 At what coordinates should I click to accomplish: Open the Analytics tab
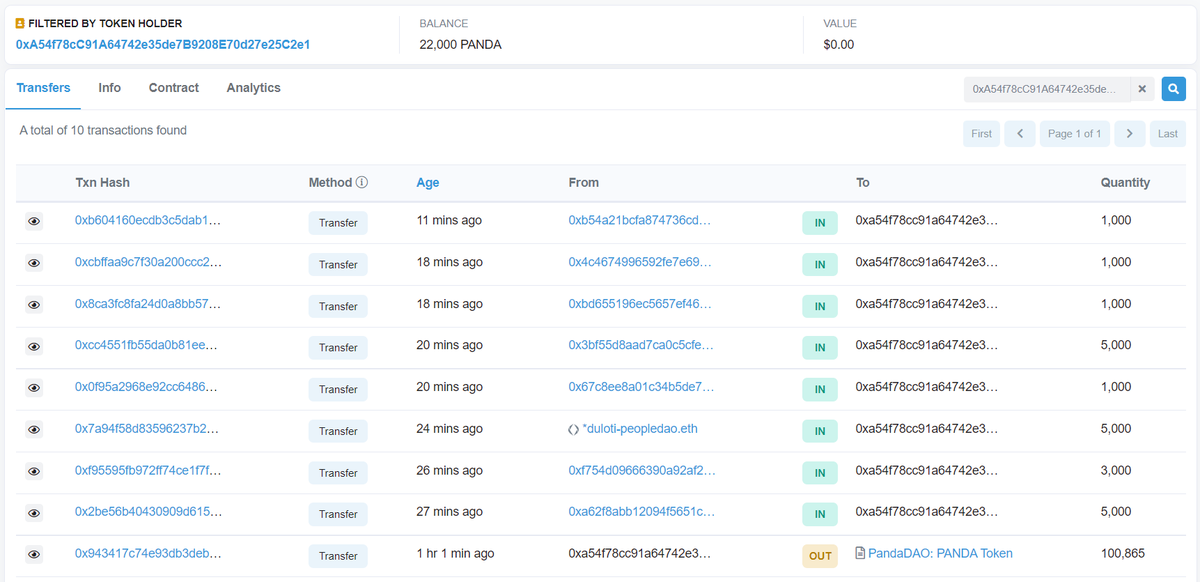[x=254, y=88]
